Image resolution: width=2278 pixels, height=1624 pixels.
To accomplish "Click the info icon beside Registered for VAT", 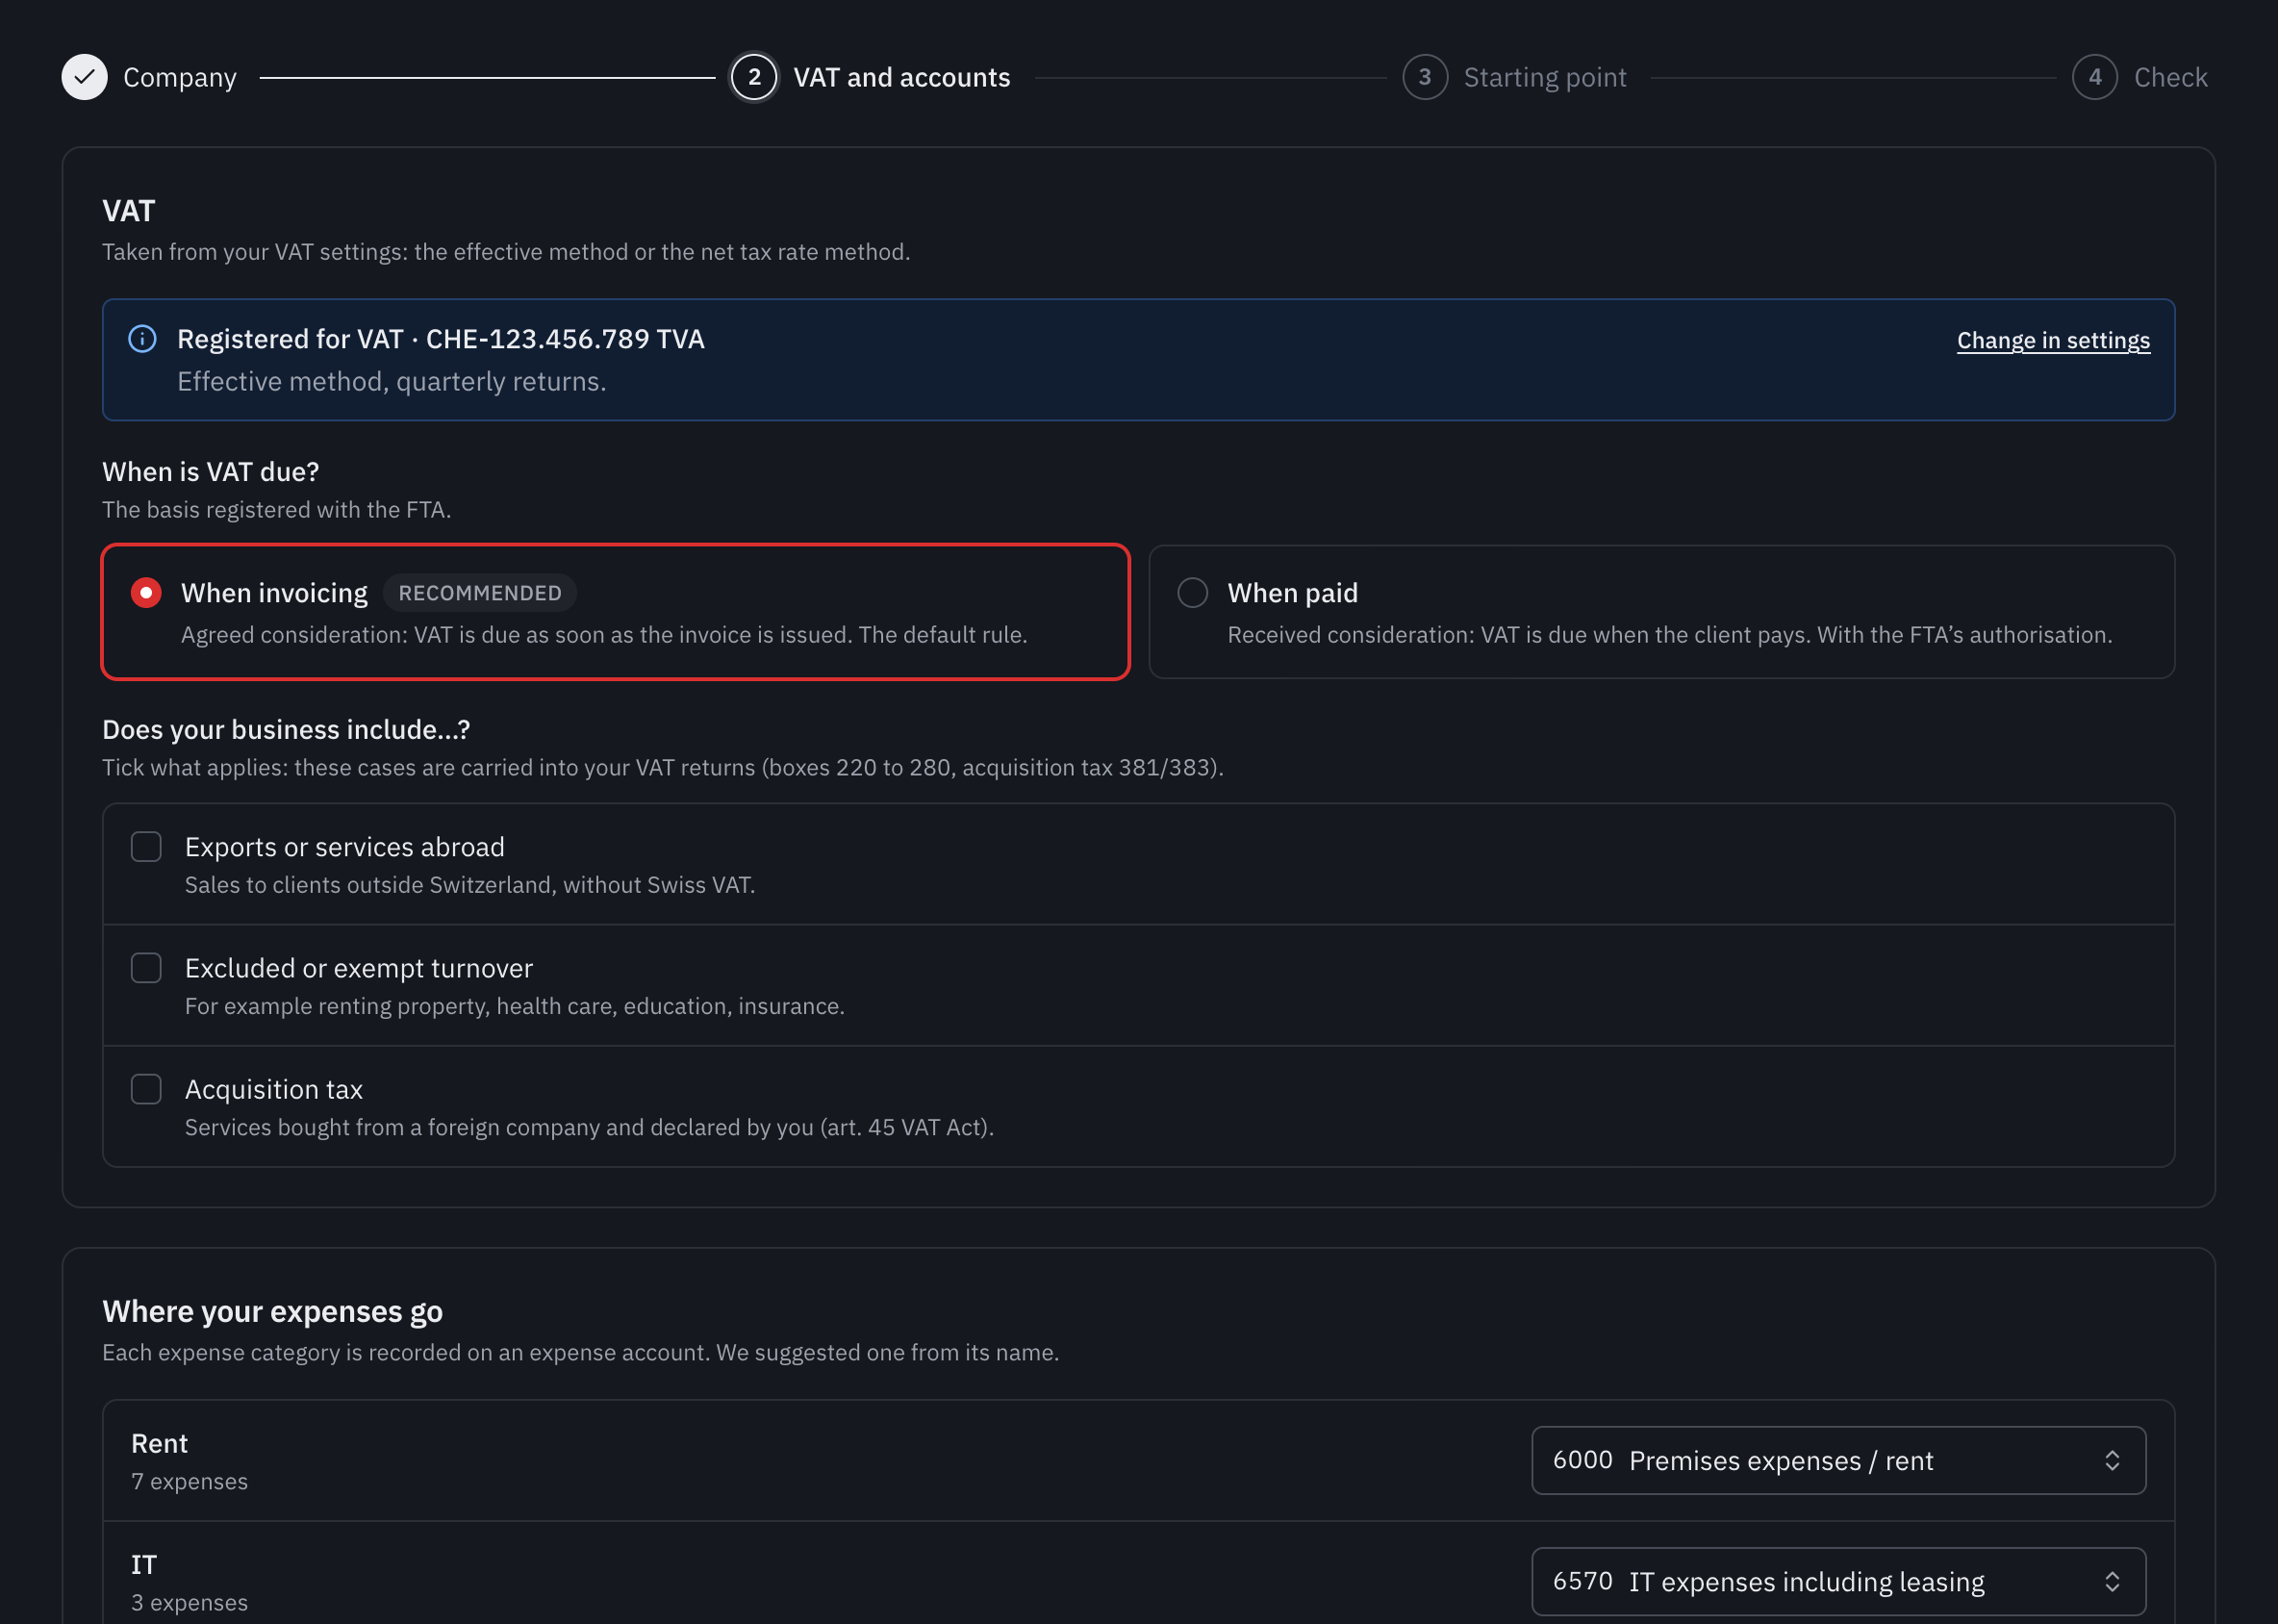I will [x=142, y=339].
